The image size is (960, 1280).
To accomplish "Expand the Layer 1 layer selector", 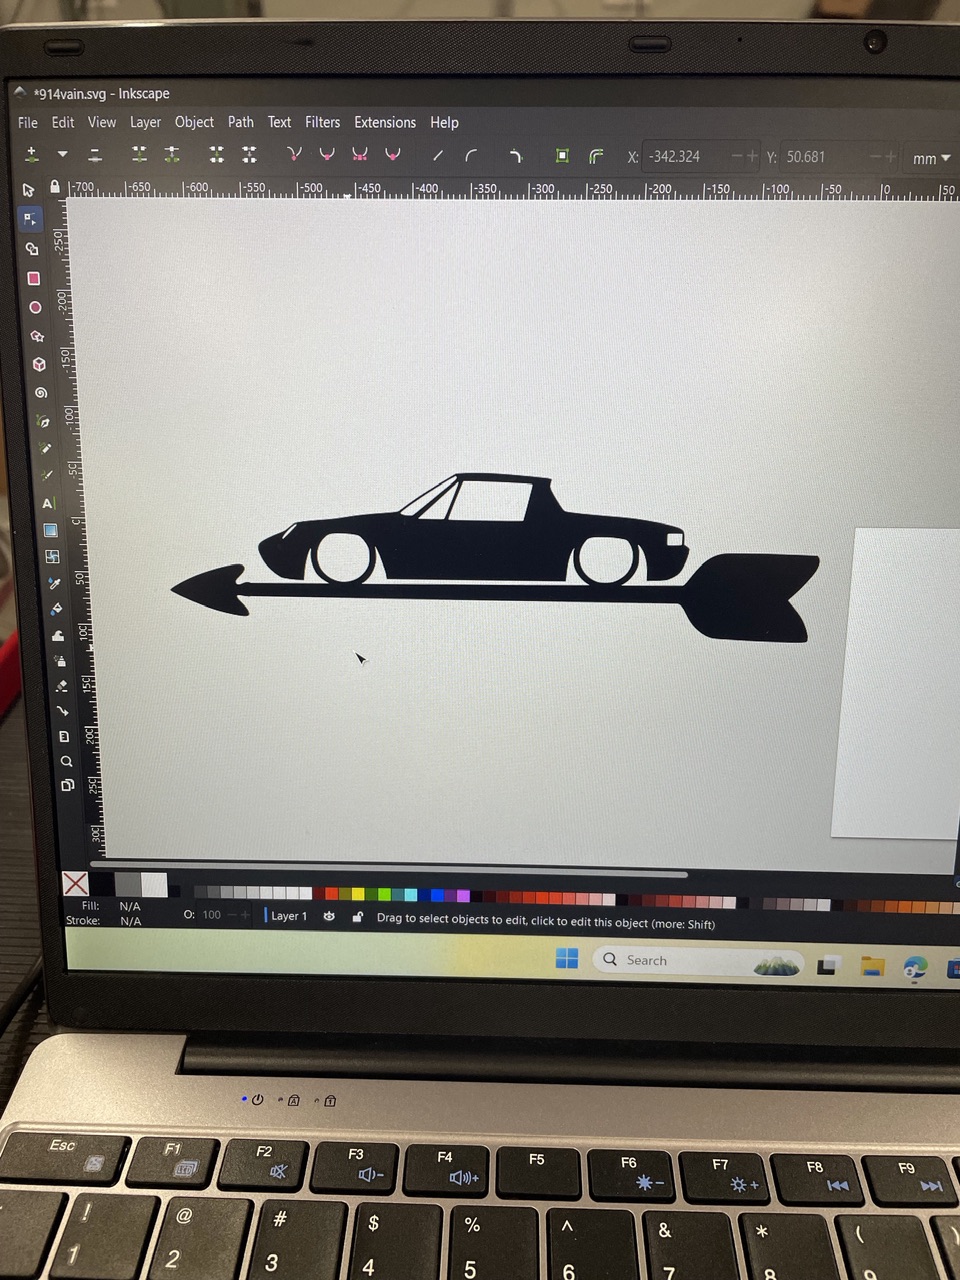I will (x=288, y=916).
